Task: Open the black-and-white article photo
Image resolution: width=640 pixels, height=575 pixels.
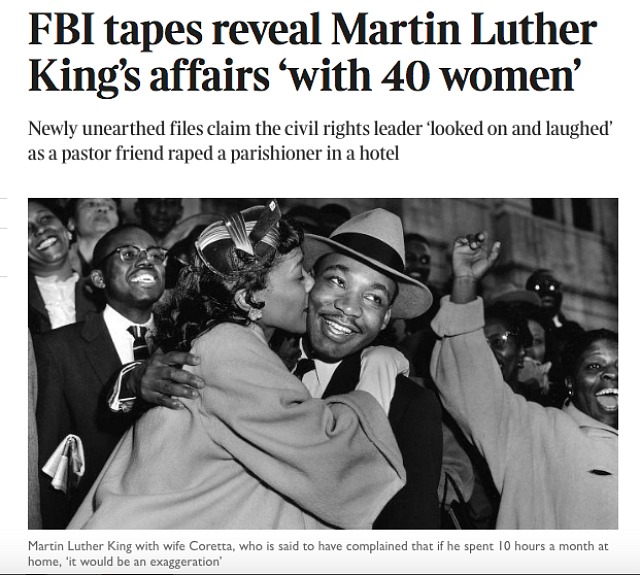Action: tap(323, 364)
